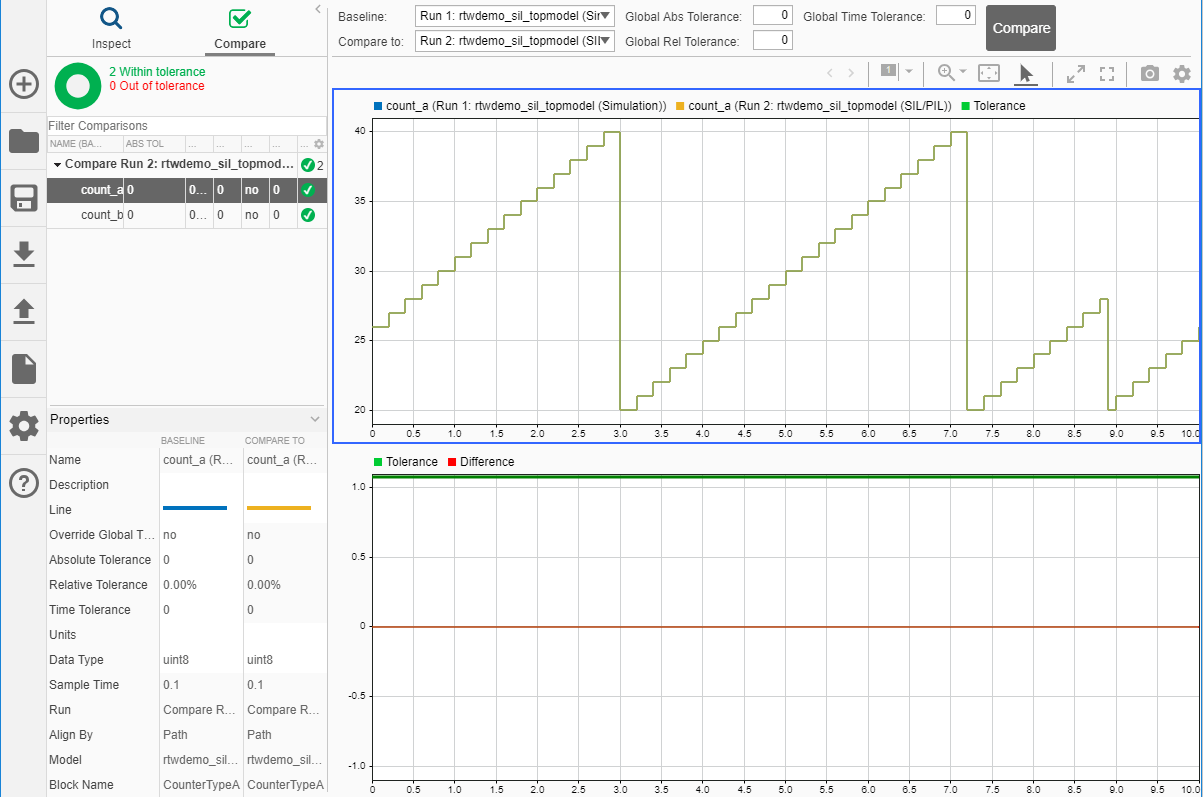Open the layout dropdown arrow
The height and width of the screenshot is (797, 1203).
click(909, 72)
